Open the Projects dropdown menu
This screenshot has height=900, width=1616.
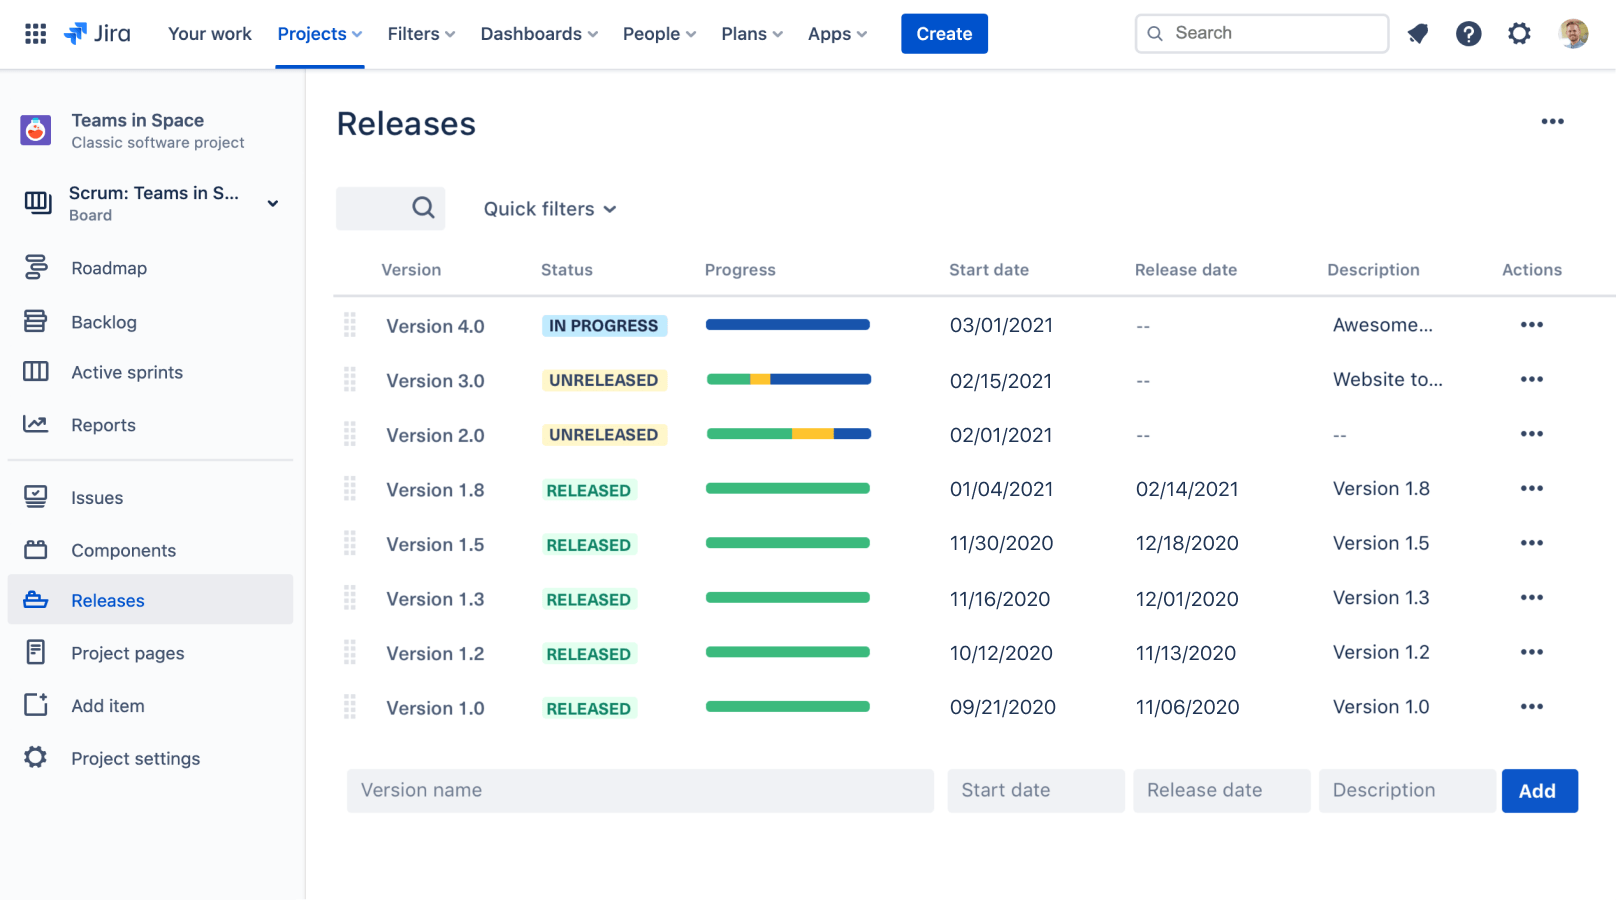point(319,34)
